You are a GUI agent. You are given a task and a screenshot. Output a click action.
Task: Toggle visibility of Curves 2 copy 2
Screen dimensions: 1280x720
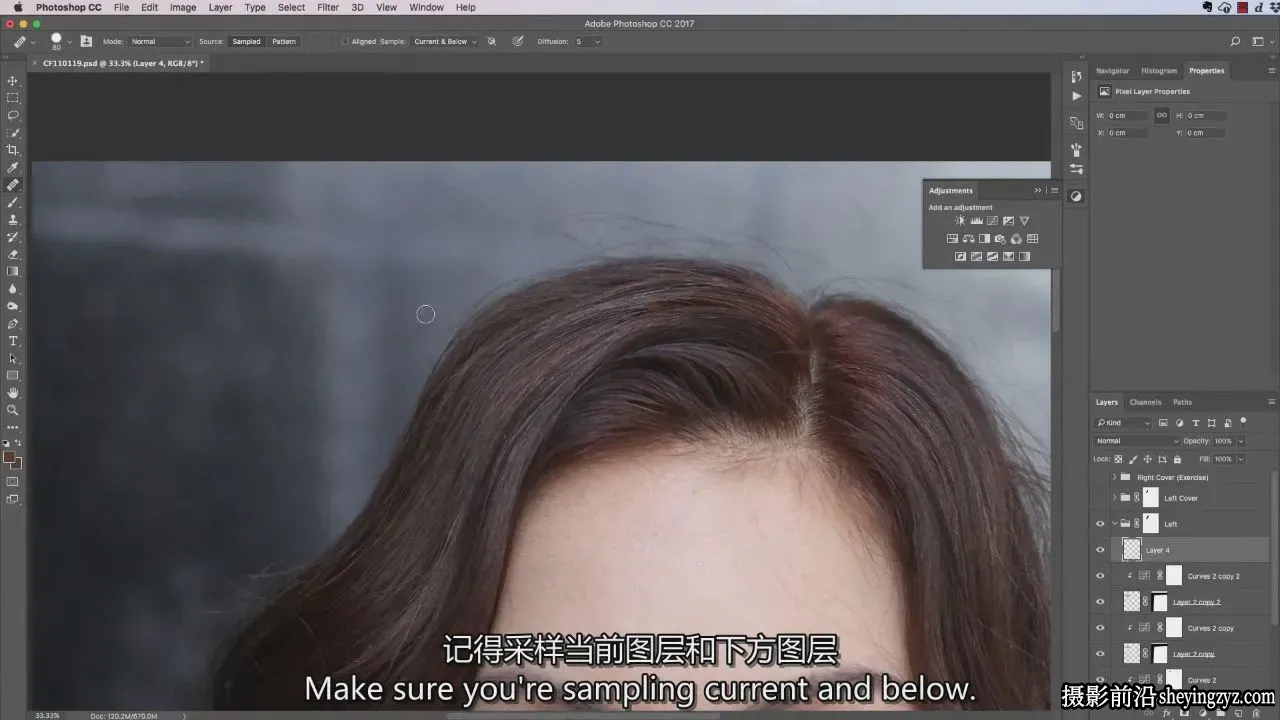point(1100,576)
